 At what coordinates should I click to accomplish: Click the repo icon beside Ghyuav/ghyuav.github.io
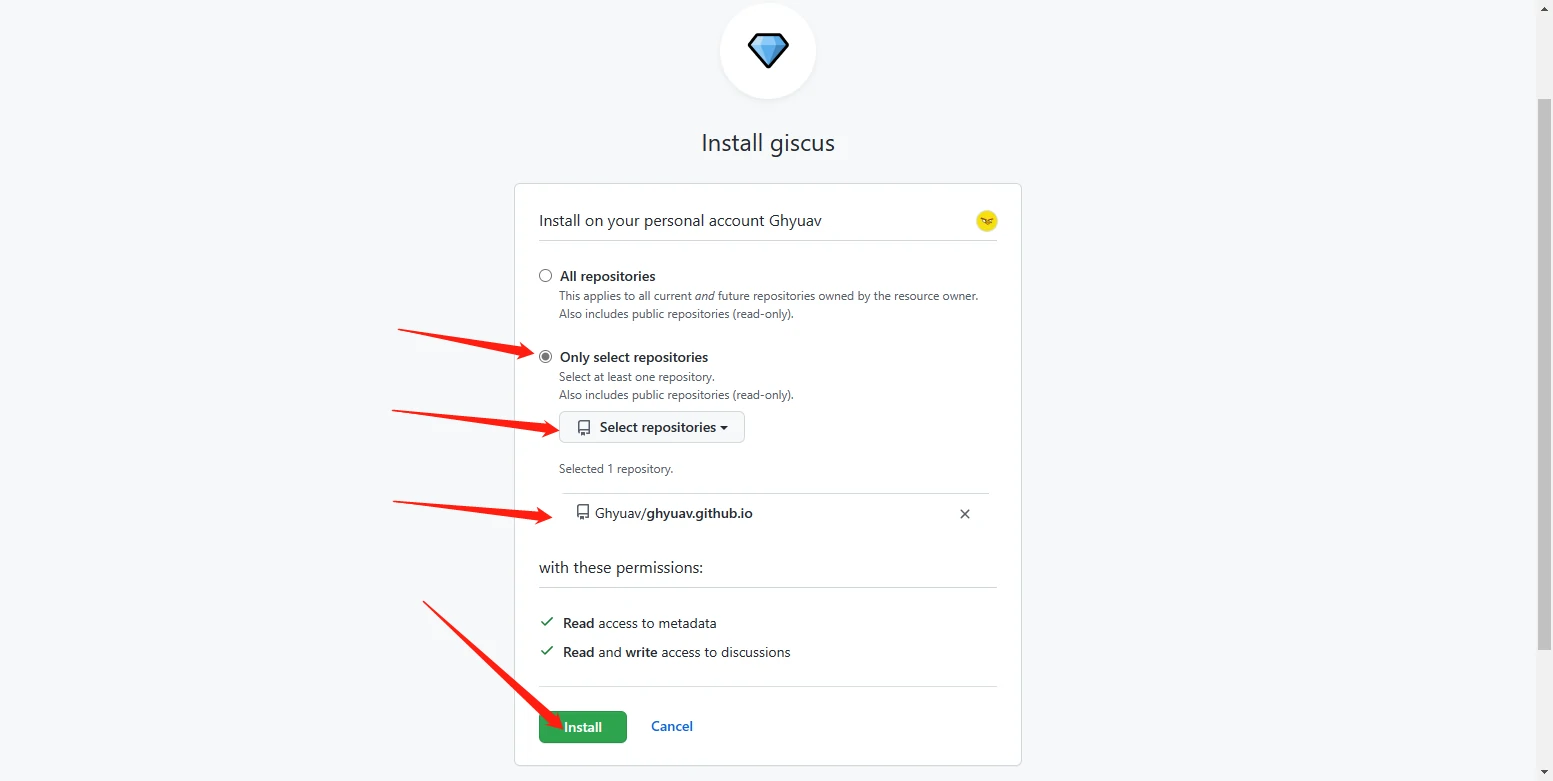pyautogui.click(x=583, y=513)
